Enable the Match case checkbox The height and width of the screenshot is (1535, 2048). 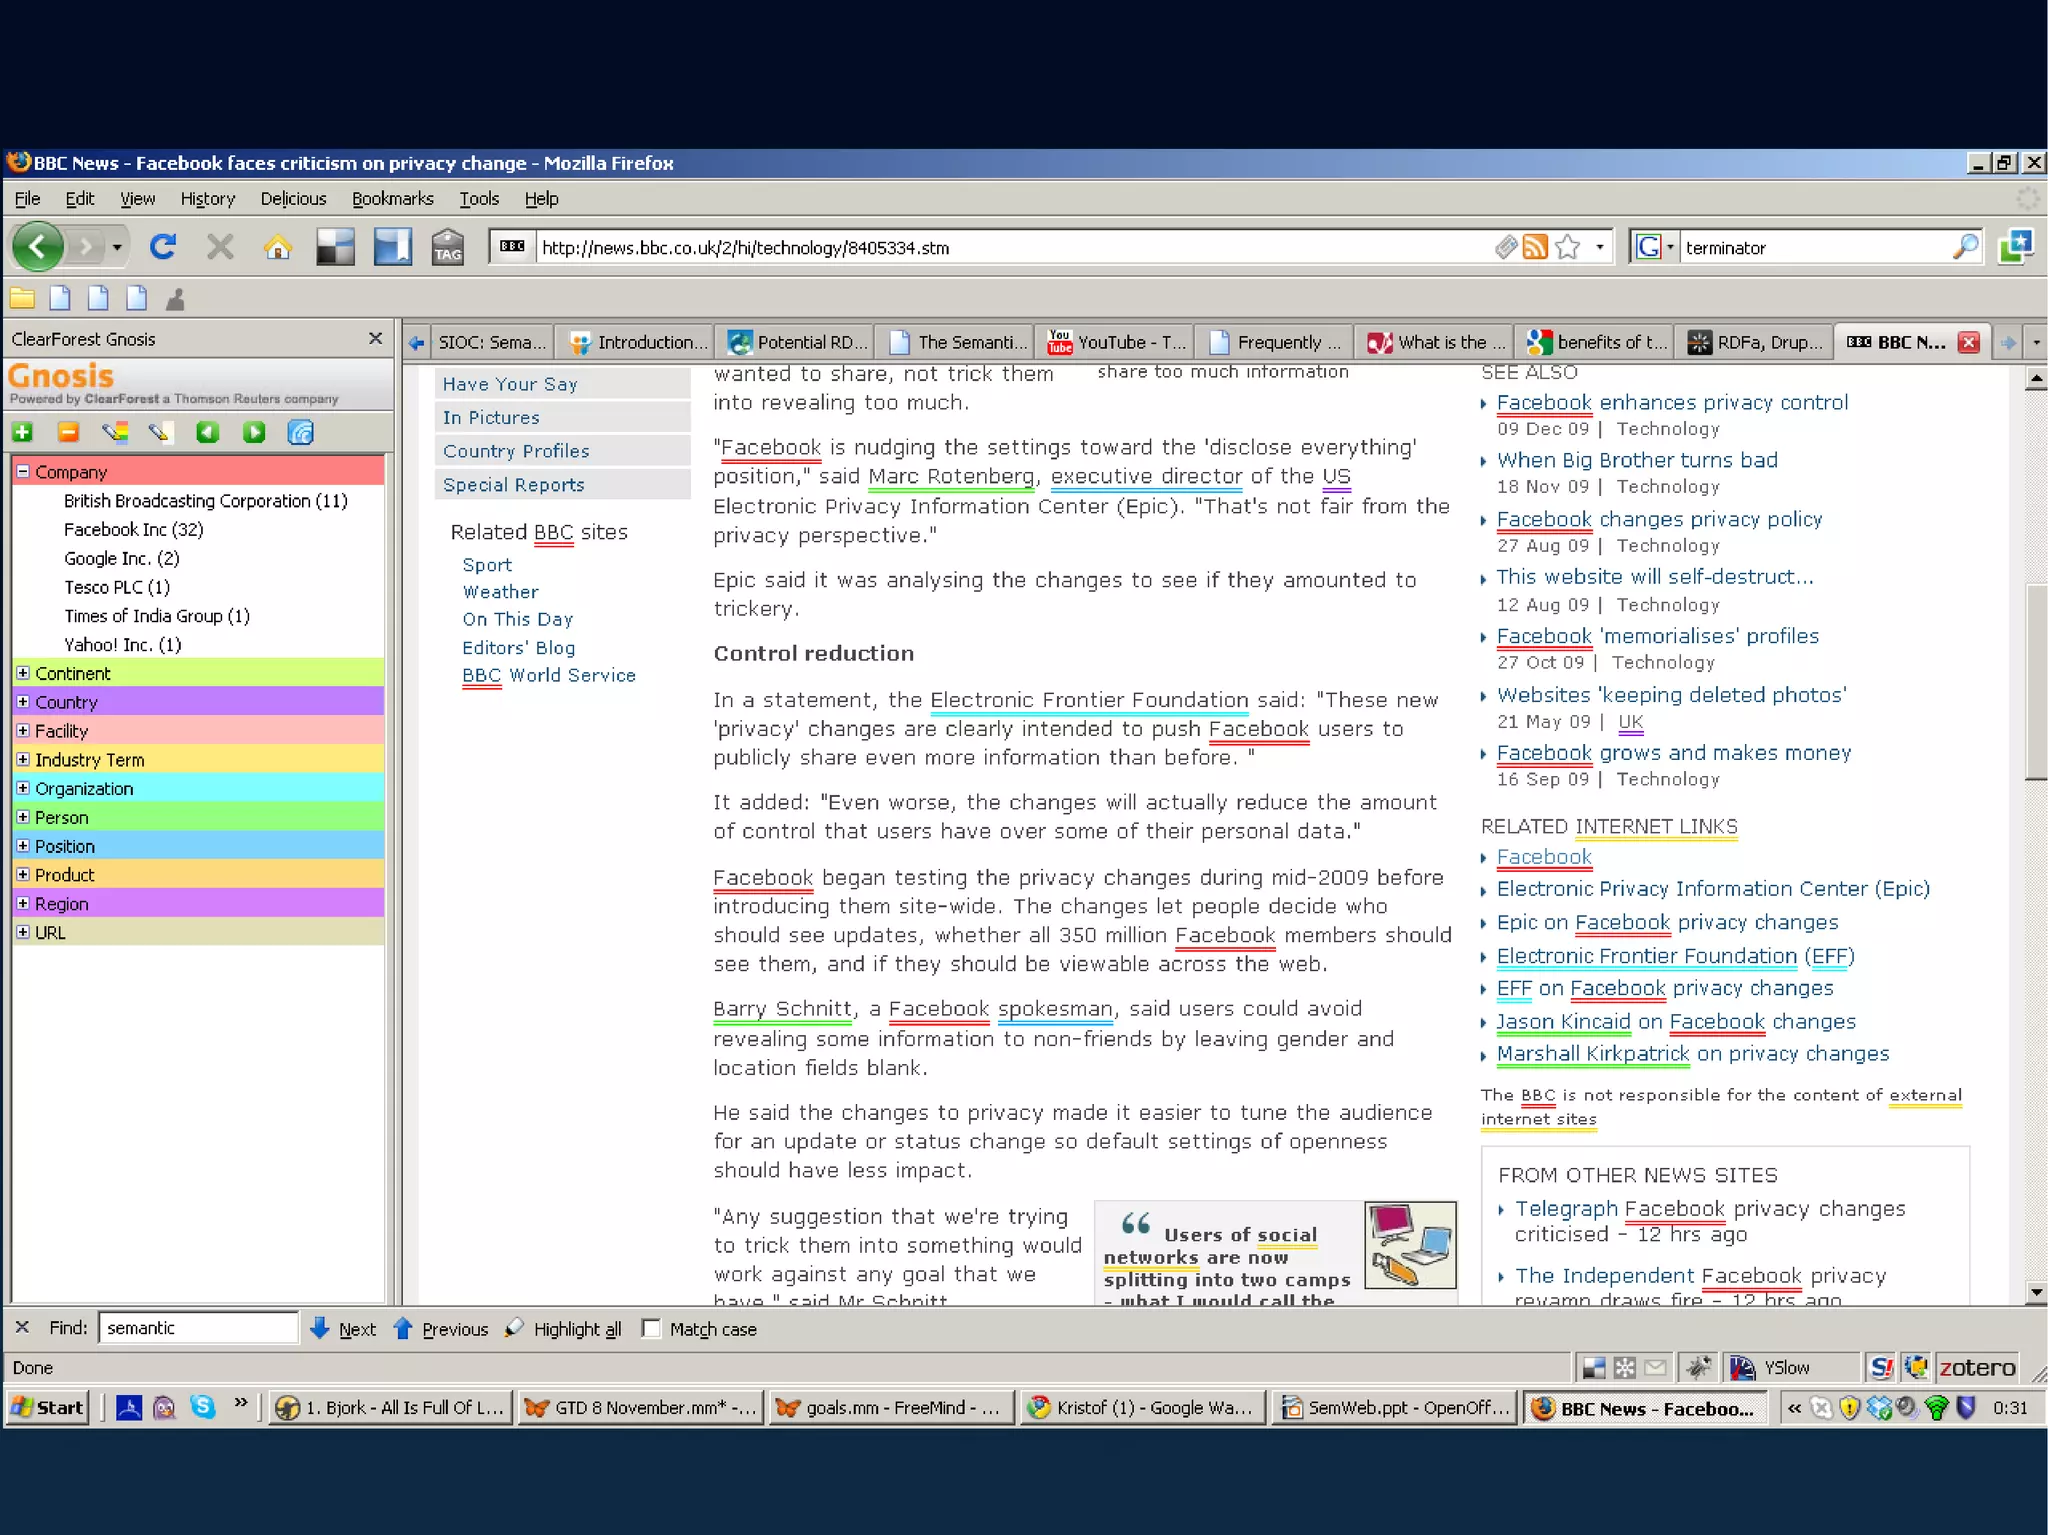[x=651, y=1328]
